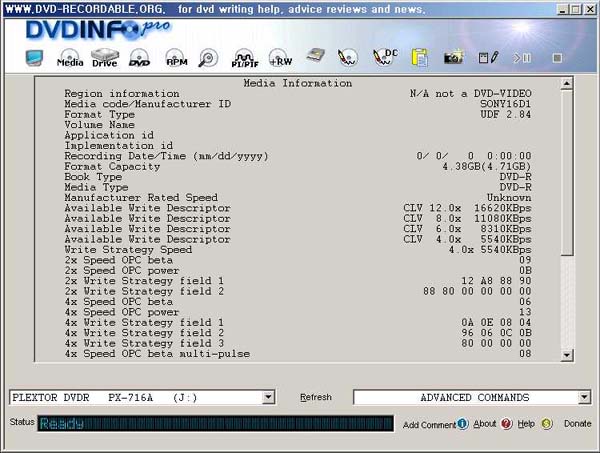The height and width of the screenshot is (453, 600).
Task: Click the monitor icon in the toolbar
Action: pos(34,58)
